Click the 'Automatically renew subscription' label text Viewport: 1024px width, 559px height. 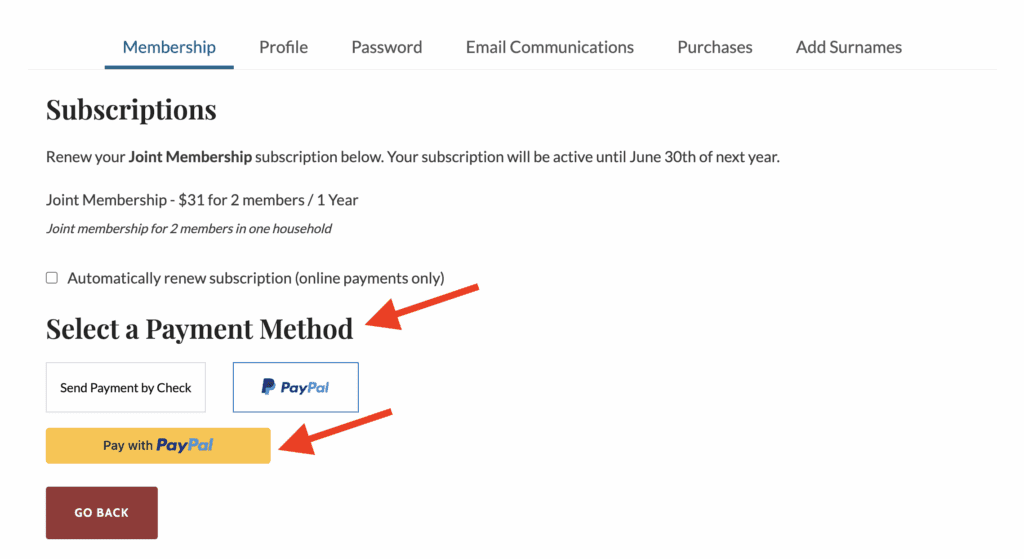coord(255,278)
